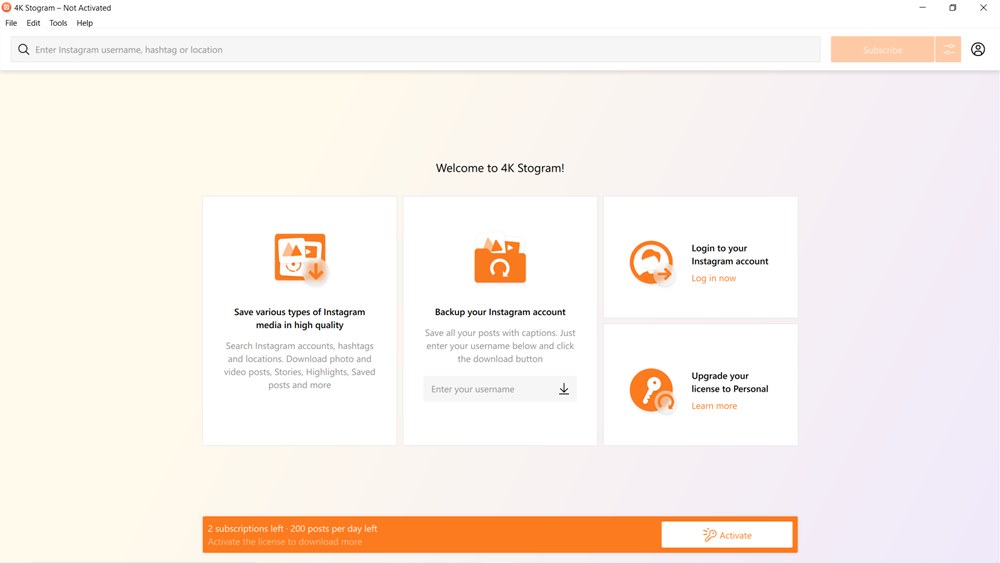Follow the Log in now link
This screenshot has height=563, width=1000.
coord(713,279)
